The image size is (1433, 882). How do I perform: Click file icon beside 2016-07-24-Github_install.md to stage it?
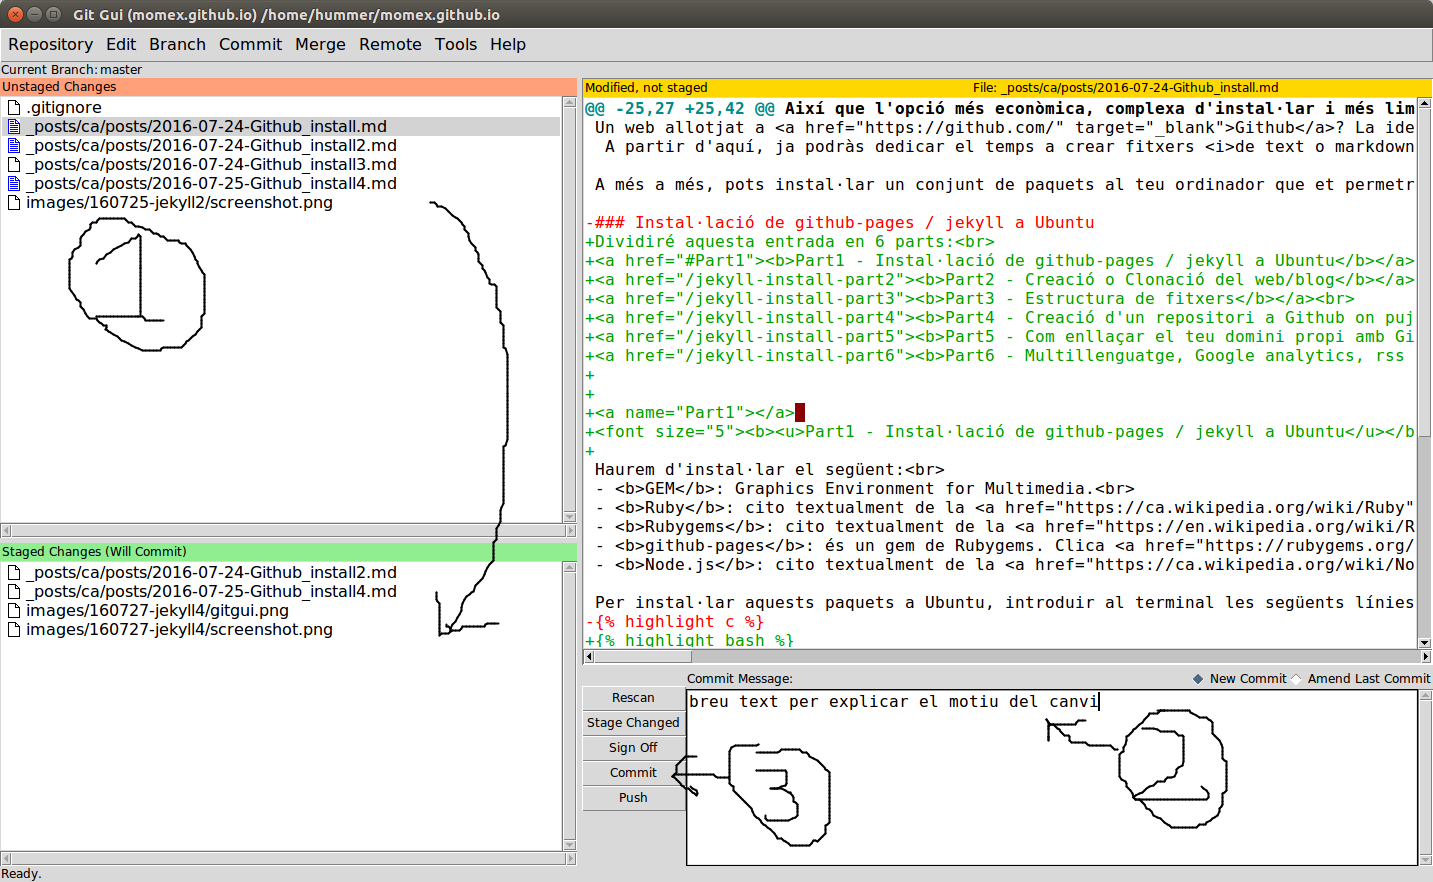(13, 126)
